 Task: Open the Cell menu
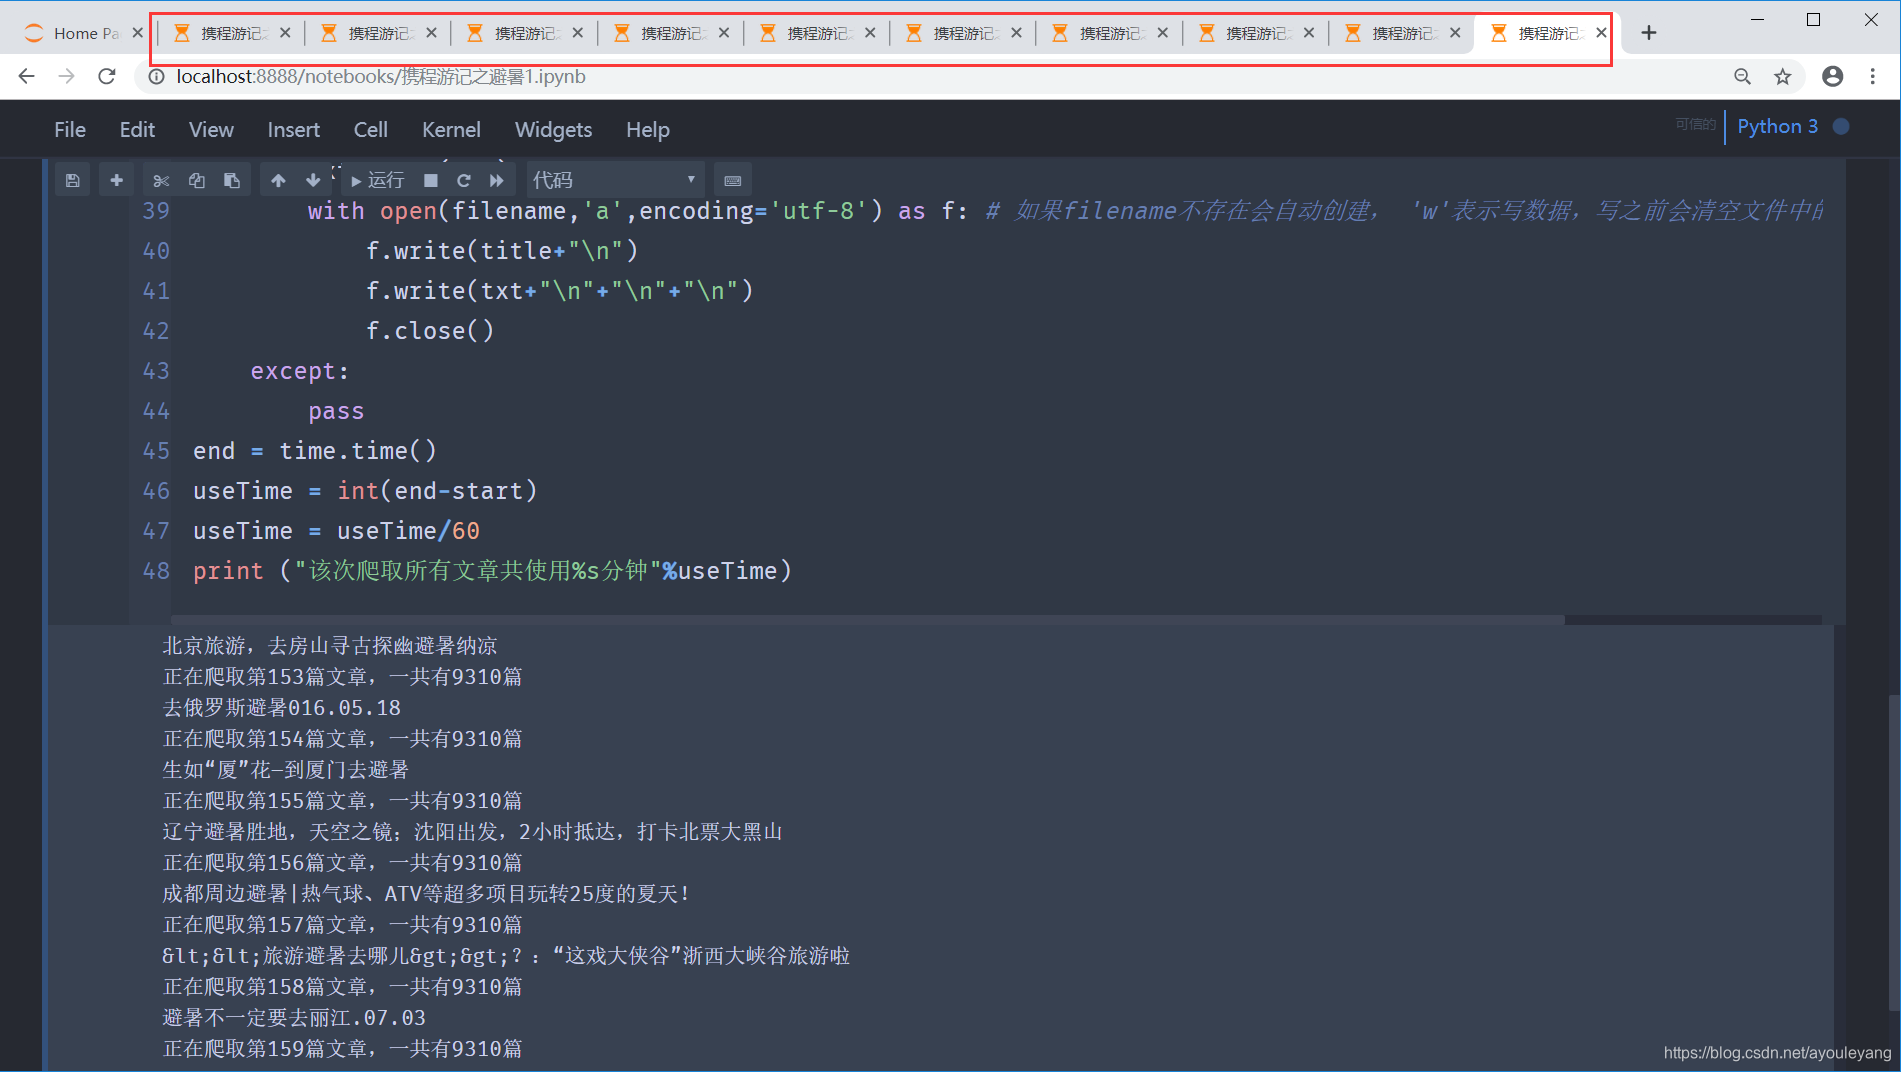(x=370, y=130)
